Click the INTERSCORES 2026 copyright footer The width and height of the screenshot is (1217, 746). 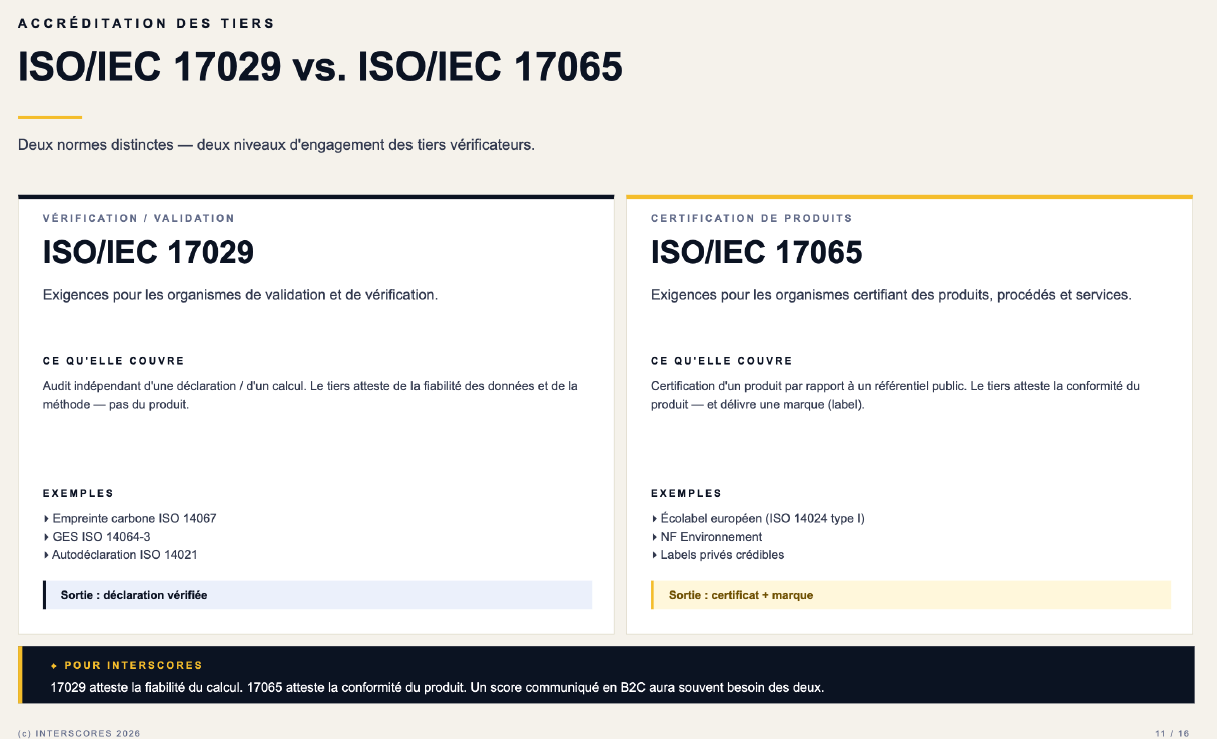click(79, 733)
